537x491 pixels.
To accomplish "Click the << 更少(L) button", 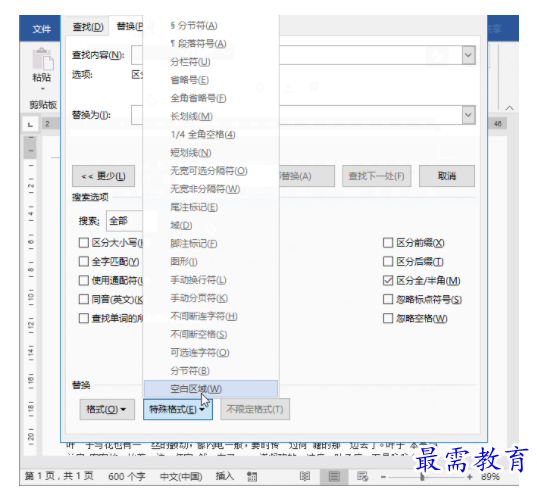I will point(103,176).
